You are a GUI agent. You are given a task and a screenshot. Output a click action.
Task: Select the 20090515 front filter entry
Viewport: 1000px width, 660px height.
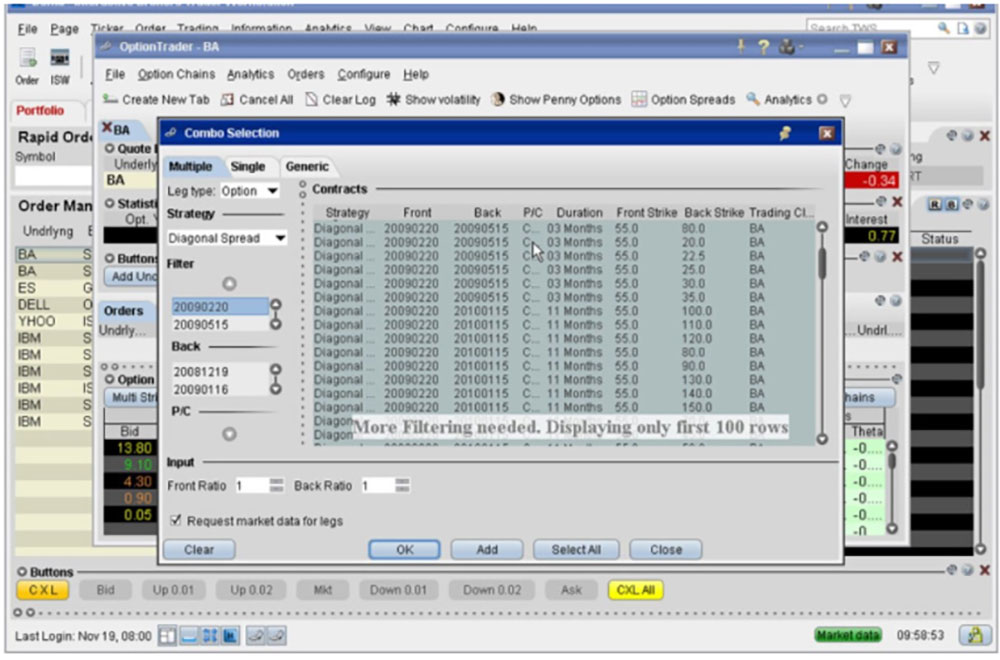(x=200, y=325)
